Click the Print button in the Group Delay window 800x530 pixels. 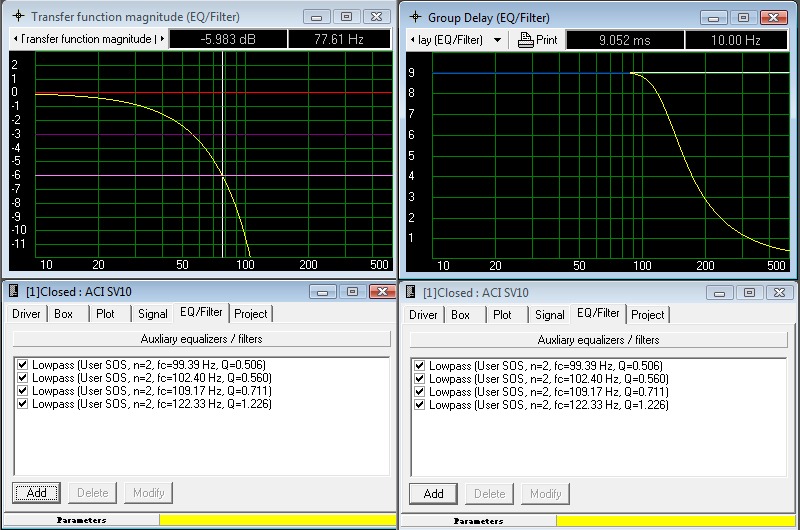(x=537, y=40)
